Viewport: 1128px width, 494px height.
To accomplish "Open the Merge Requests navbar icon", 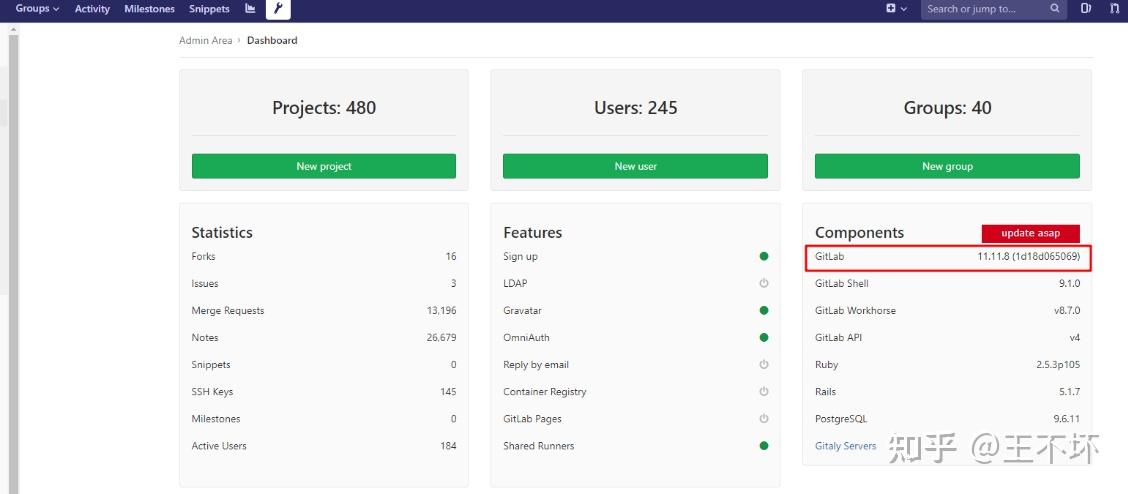I will 1114,9.
